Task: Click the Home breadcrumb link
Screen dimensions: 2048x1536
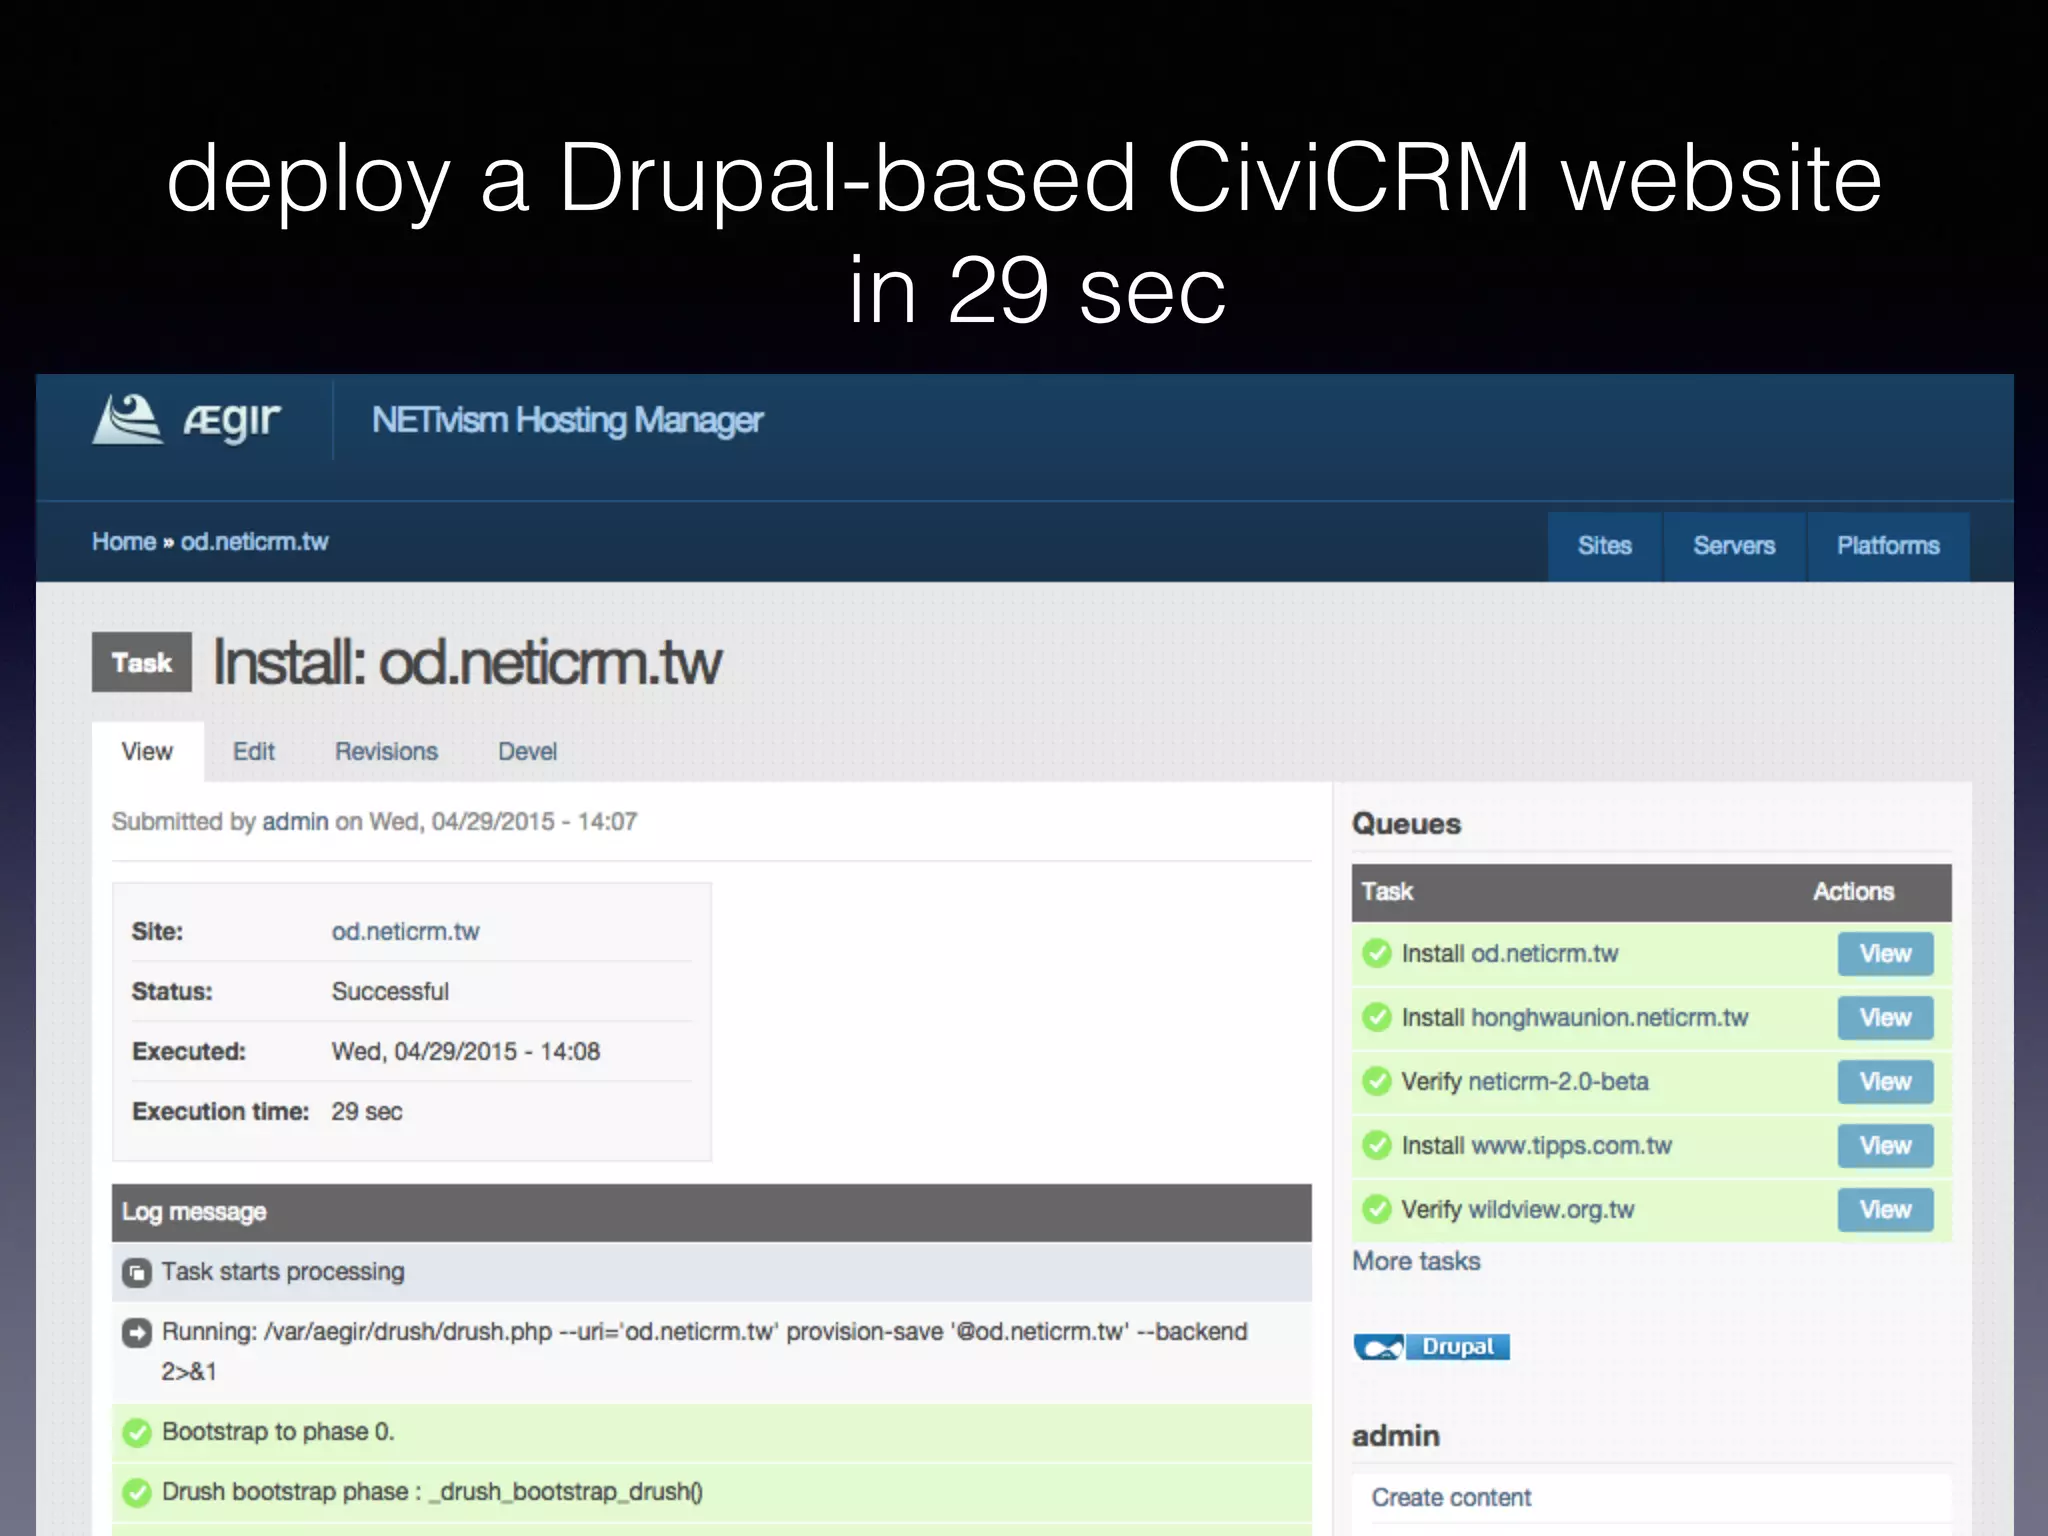Action: tap(124, 542)
